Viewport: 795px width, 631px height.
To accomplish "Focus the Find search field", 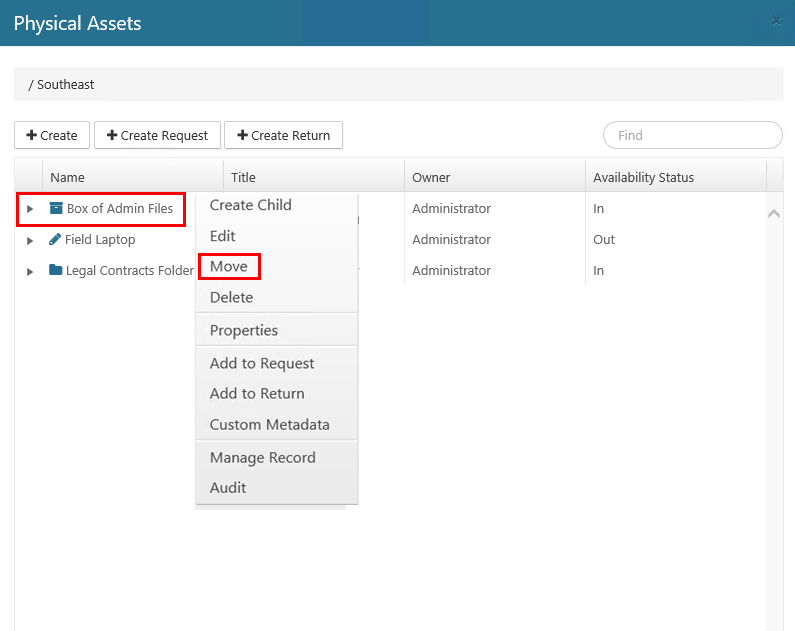I will pos(692,135).
